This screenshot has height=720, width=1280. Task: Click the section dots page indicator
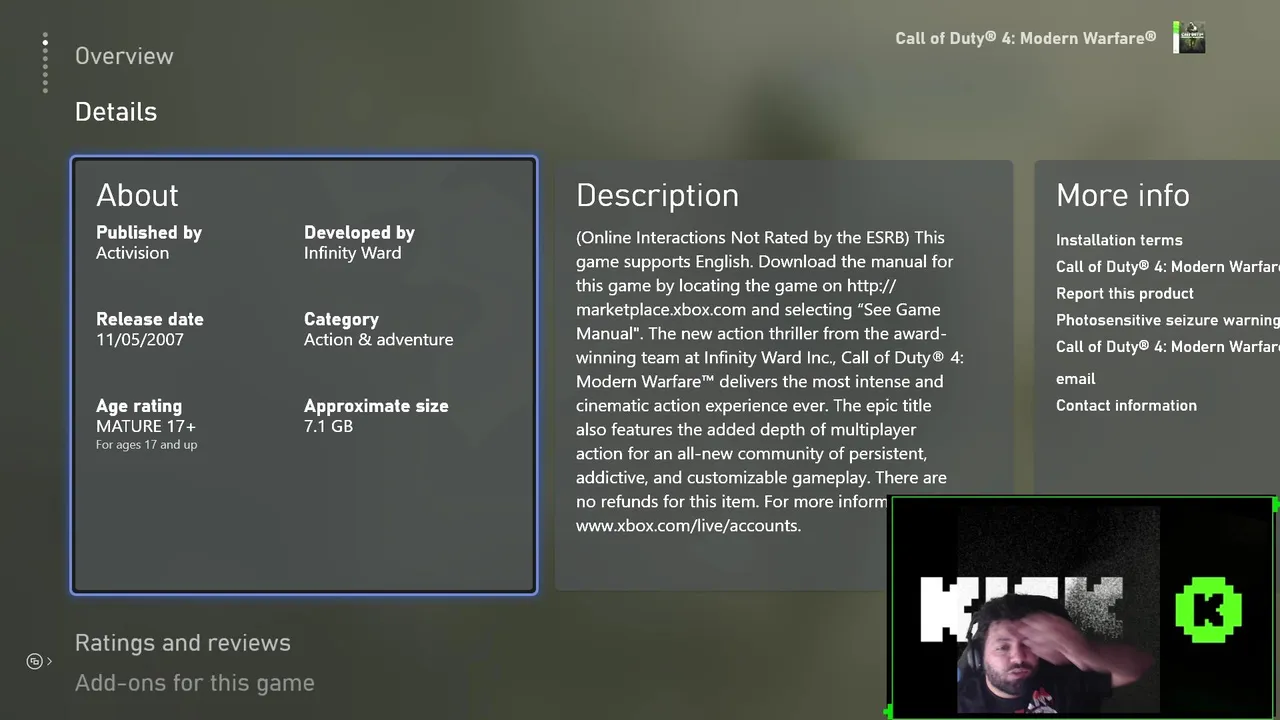[x=45, y=63]
